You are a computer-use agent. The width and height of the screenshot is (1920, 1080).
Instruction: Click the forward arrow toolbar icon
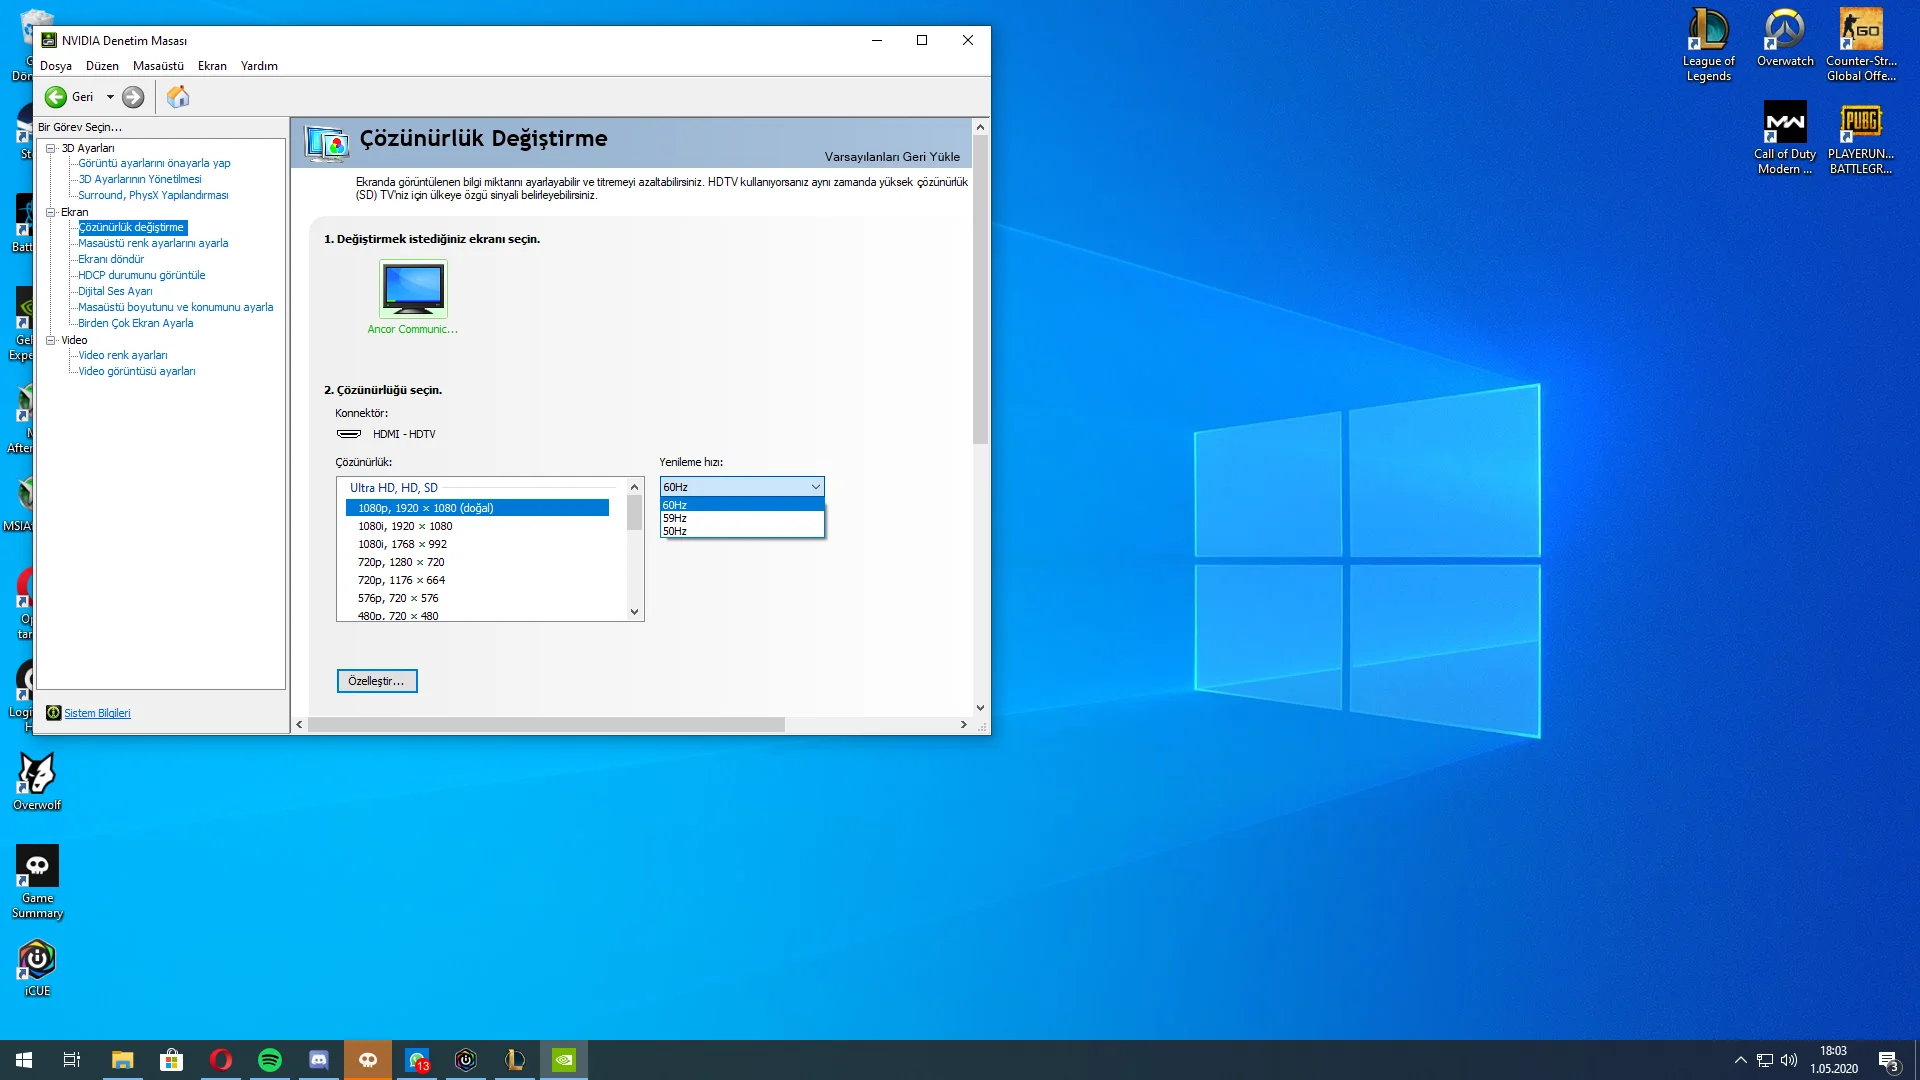(133, 97)
